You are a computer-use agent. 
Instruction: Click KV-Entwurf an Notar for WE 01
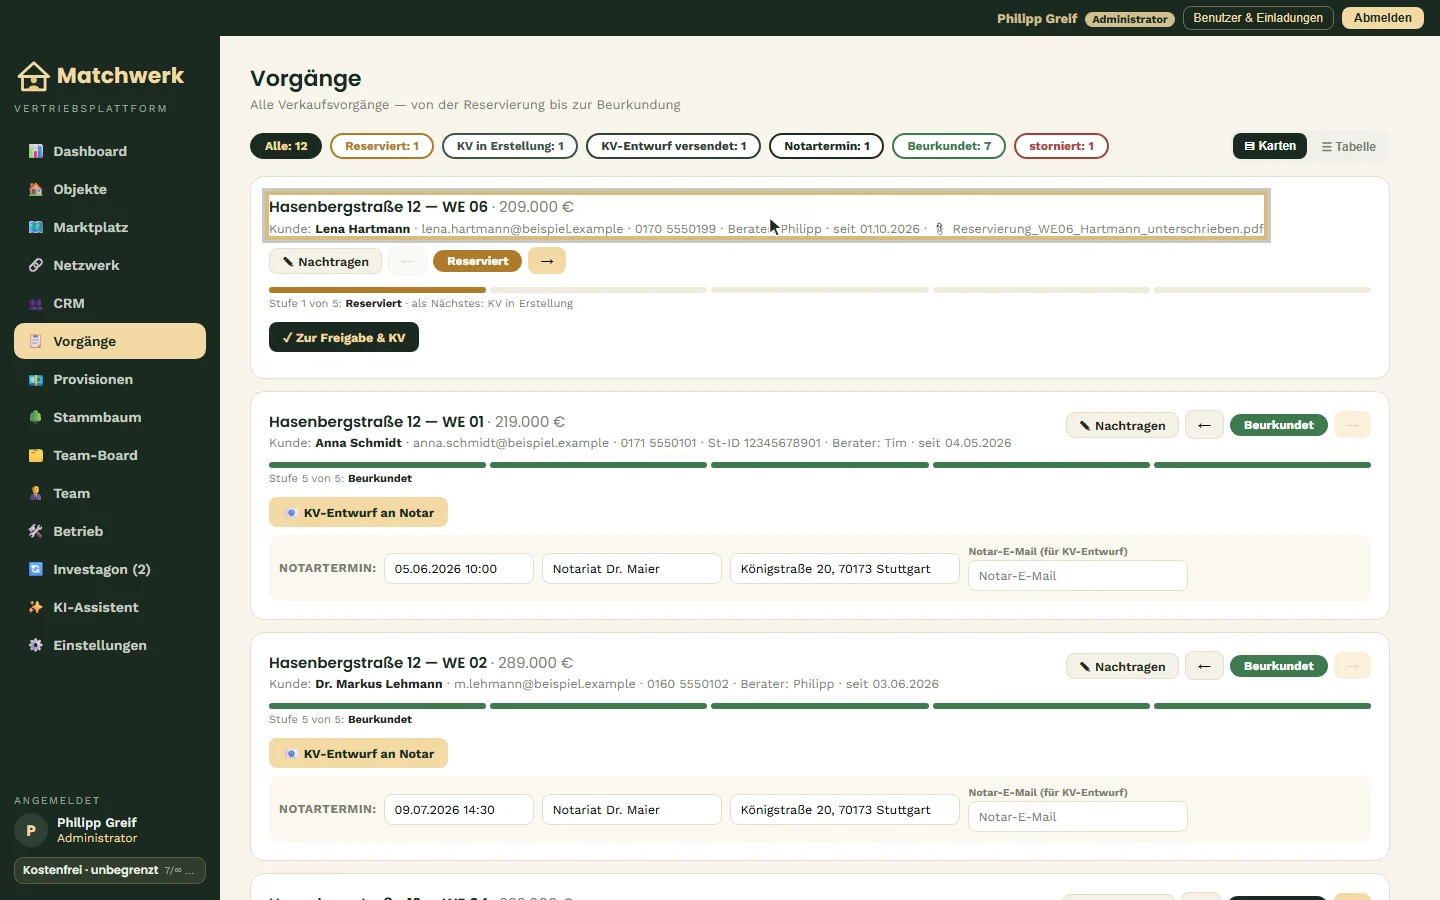click(x=358, y=513)
